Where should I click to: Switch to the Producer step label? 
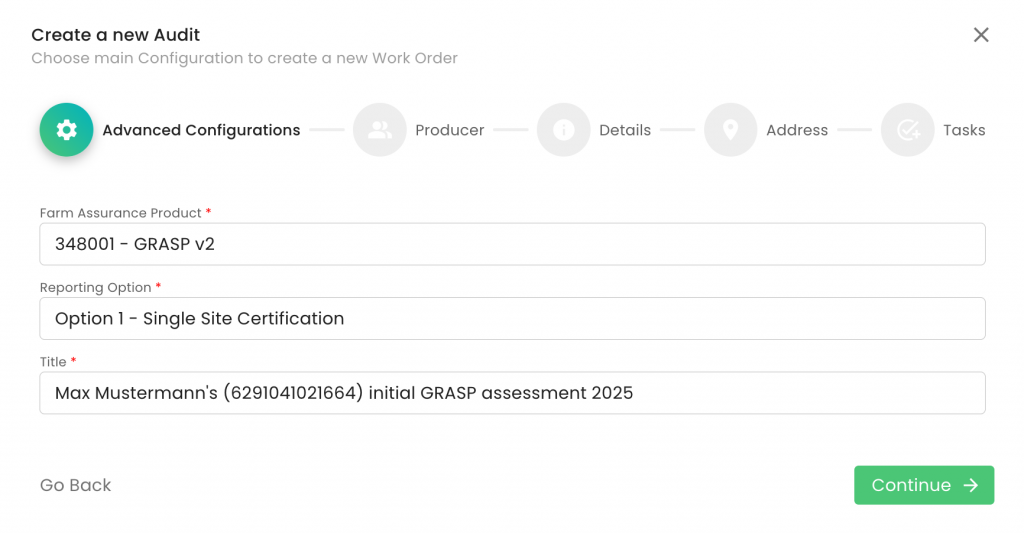click(x=450, y=130)
